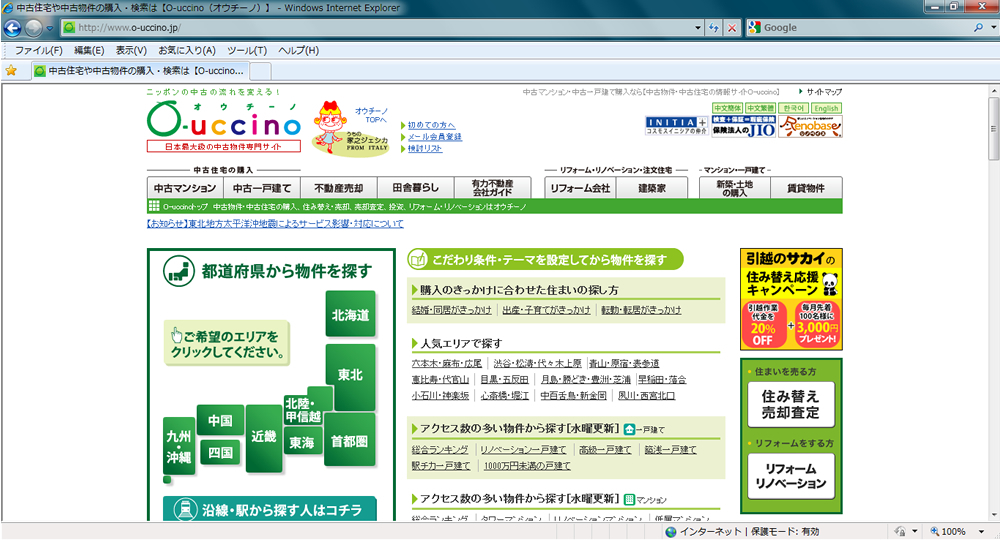Open the 表示(V) menu

pos(131,50)
